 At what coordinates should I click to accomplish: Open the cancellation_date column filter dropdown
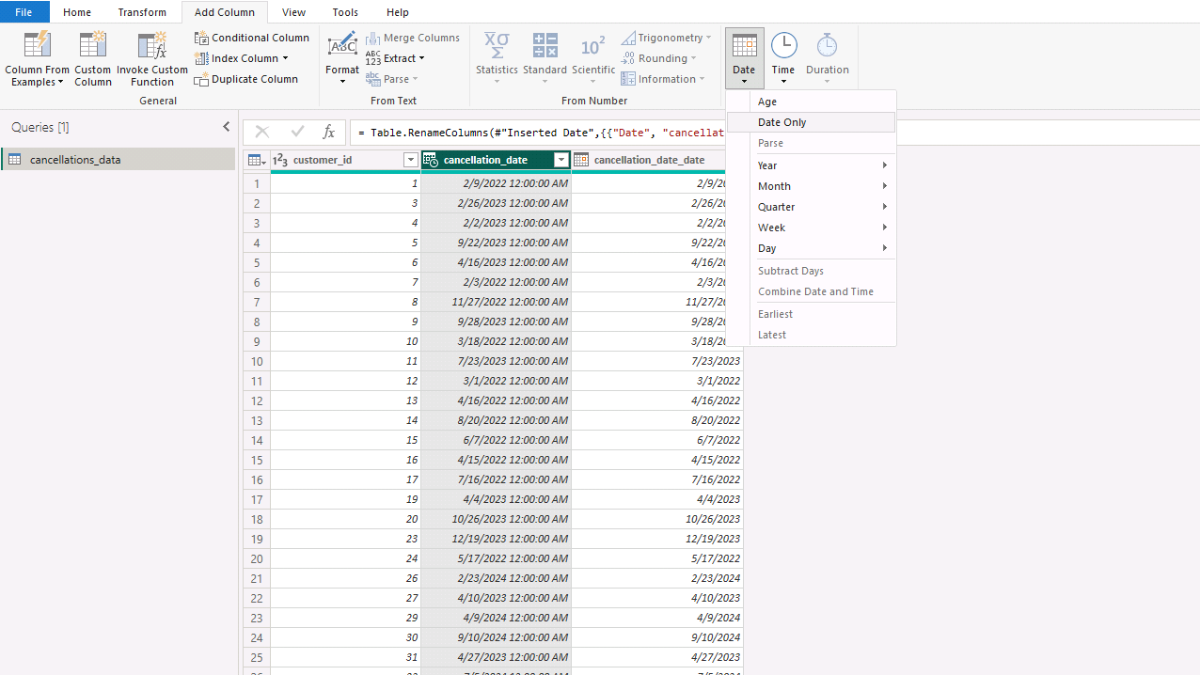pos(561,160)
